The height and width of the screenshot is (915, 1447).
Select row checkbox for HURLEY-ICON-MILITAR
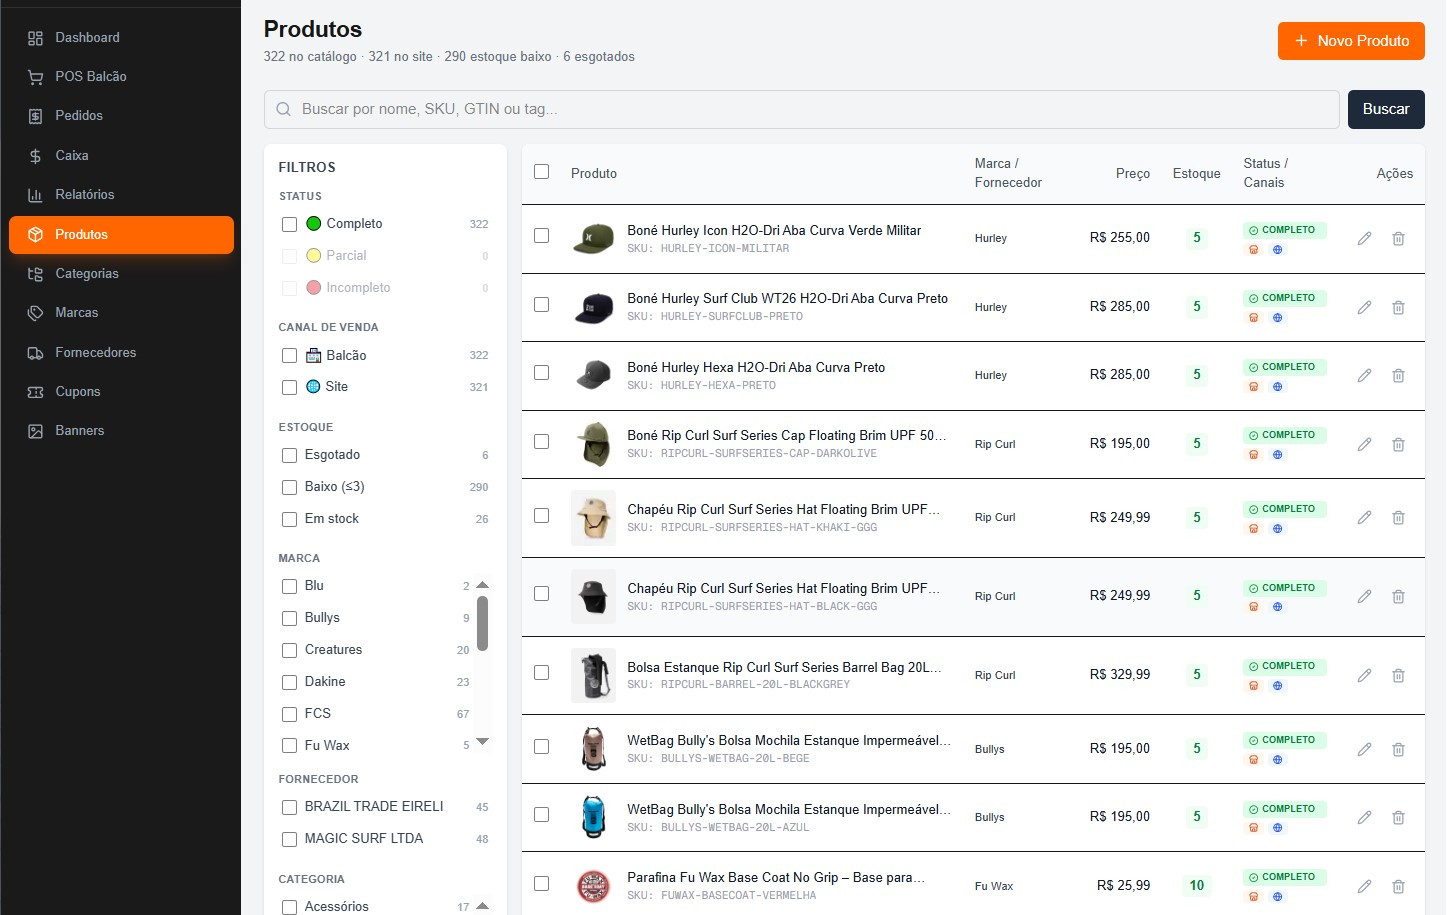coord(541,236)
